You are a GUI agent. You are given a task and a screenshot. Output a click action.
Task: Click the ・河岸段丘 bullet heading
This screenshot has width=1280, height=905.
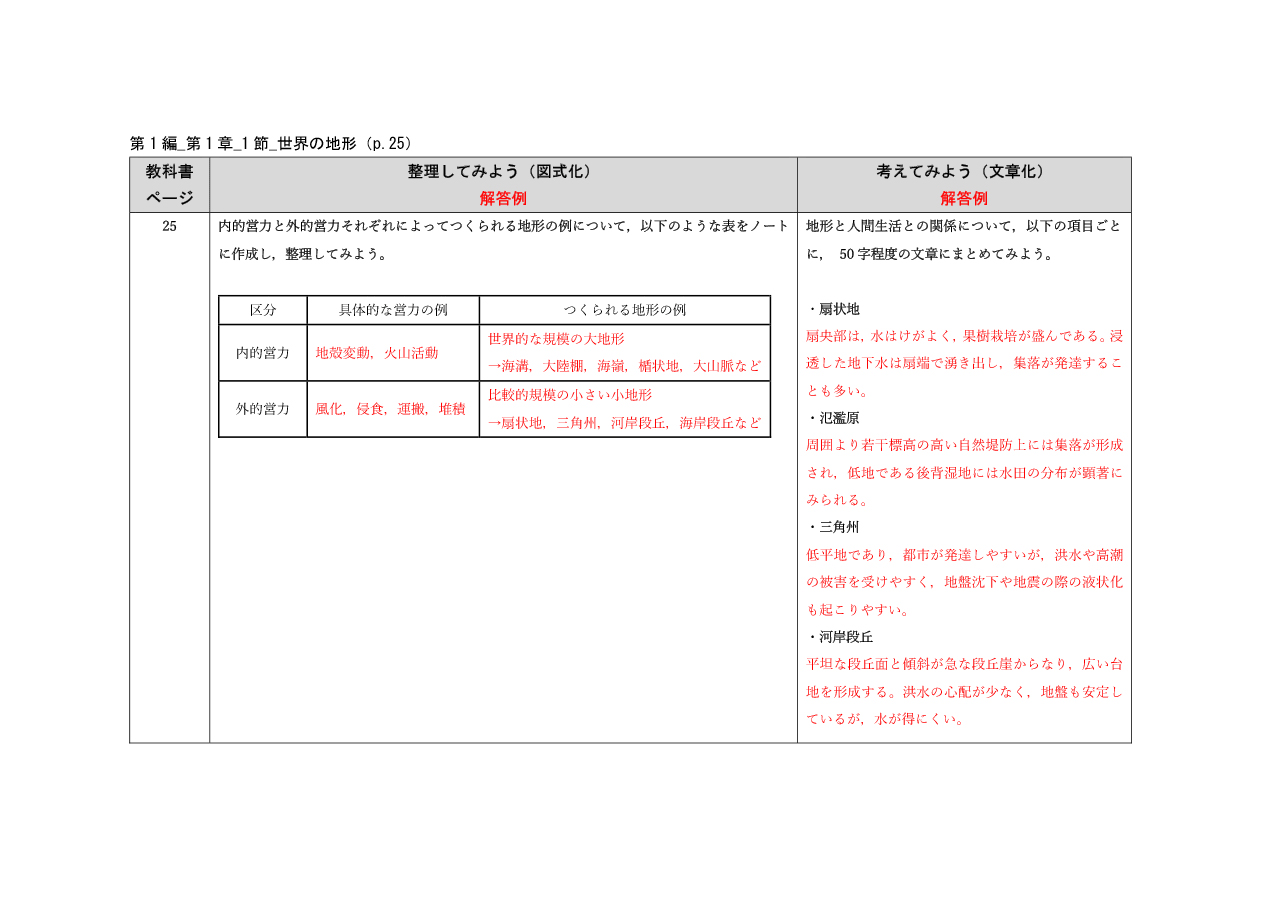[x=840, y=636]
